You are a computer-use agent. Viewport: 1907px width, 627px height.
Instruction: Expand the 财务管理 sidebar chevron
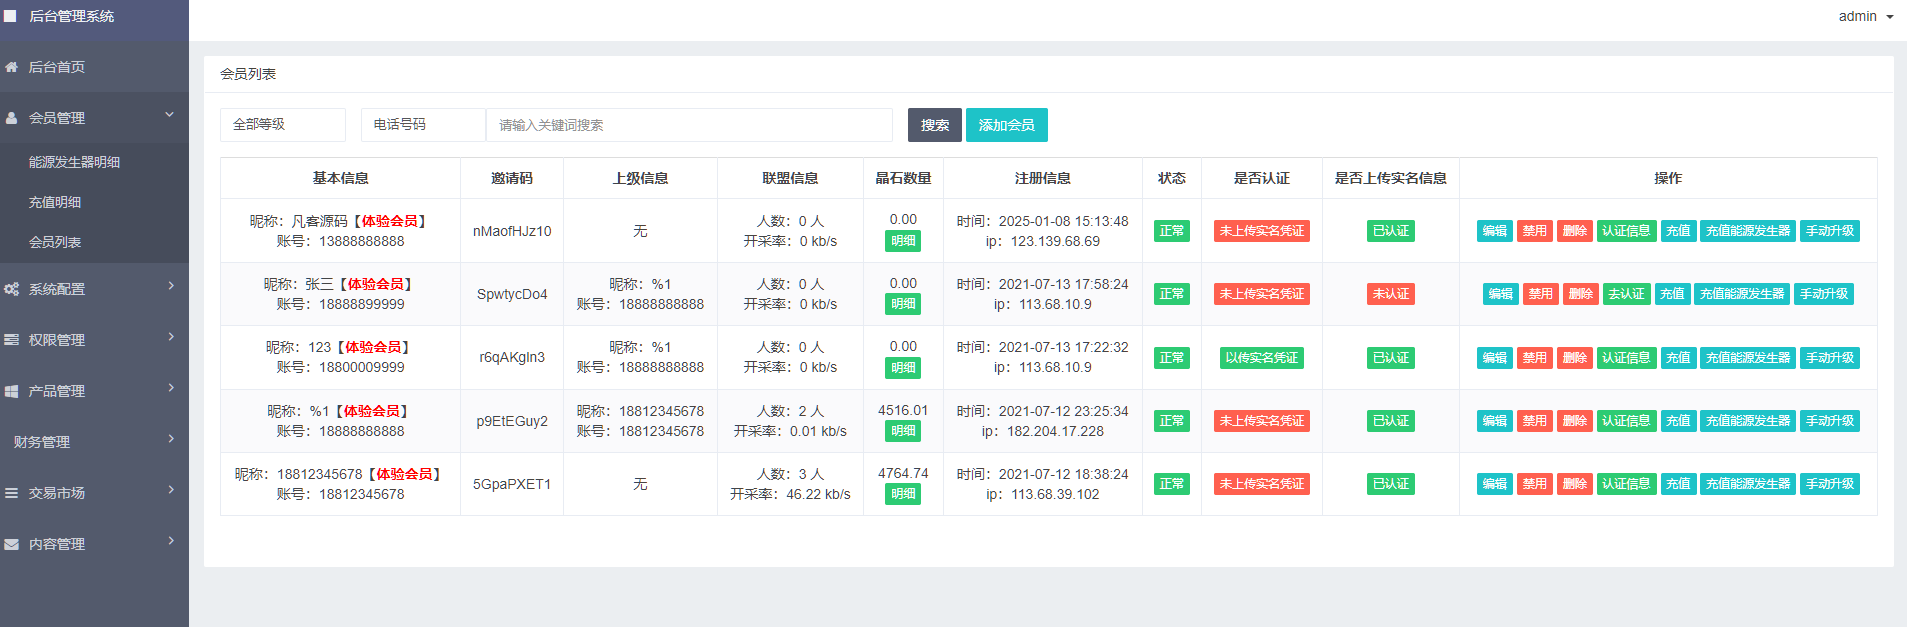click(x=171, y=439)
